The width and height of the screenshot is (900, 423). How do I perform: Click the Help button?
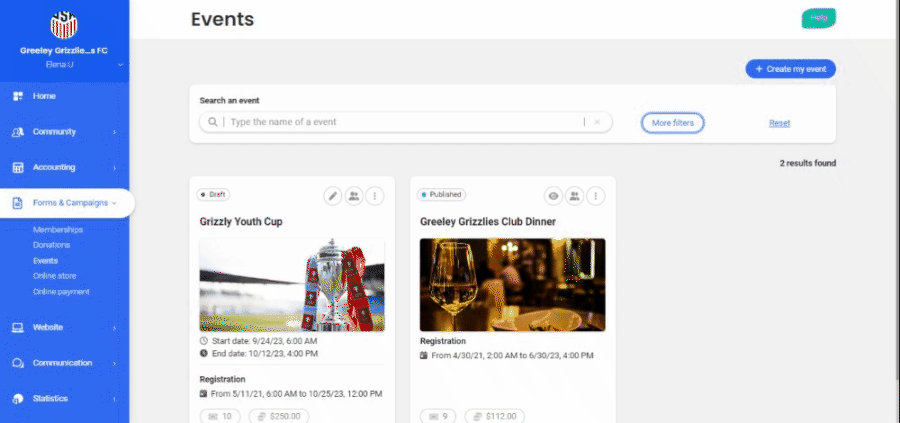click(818, 18)
